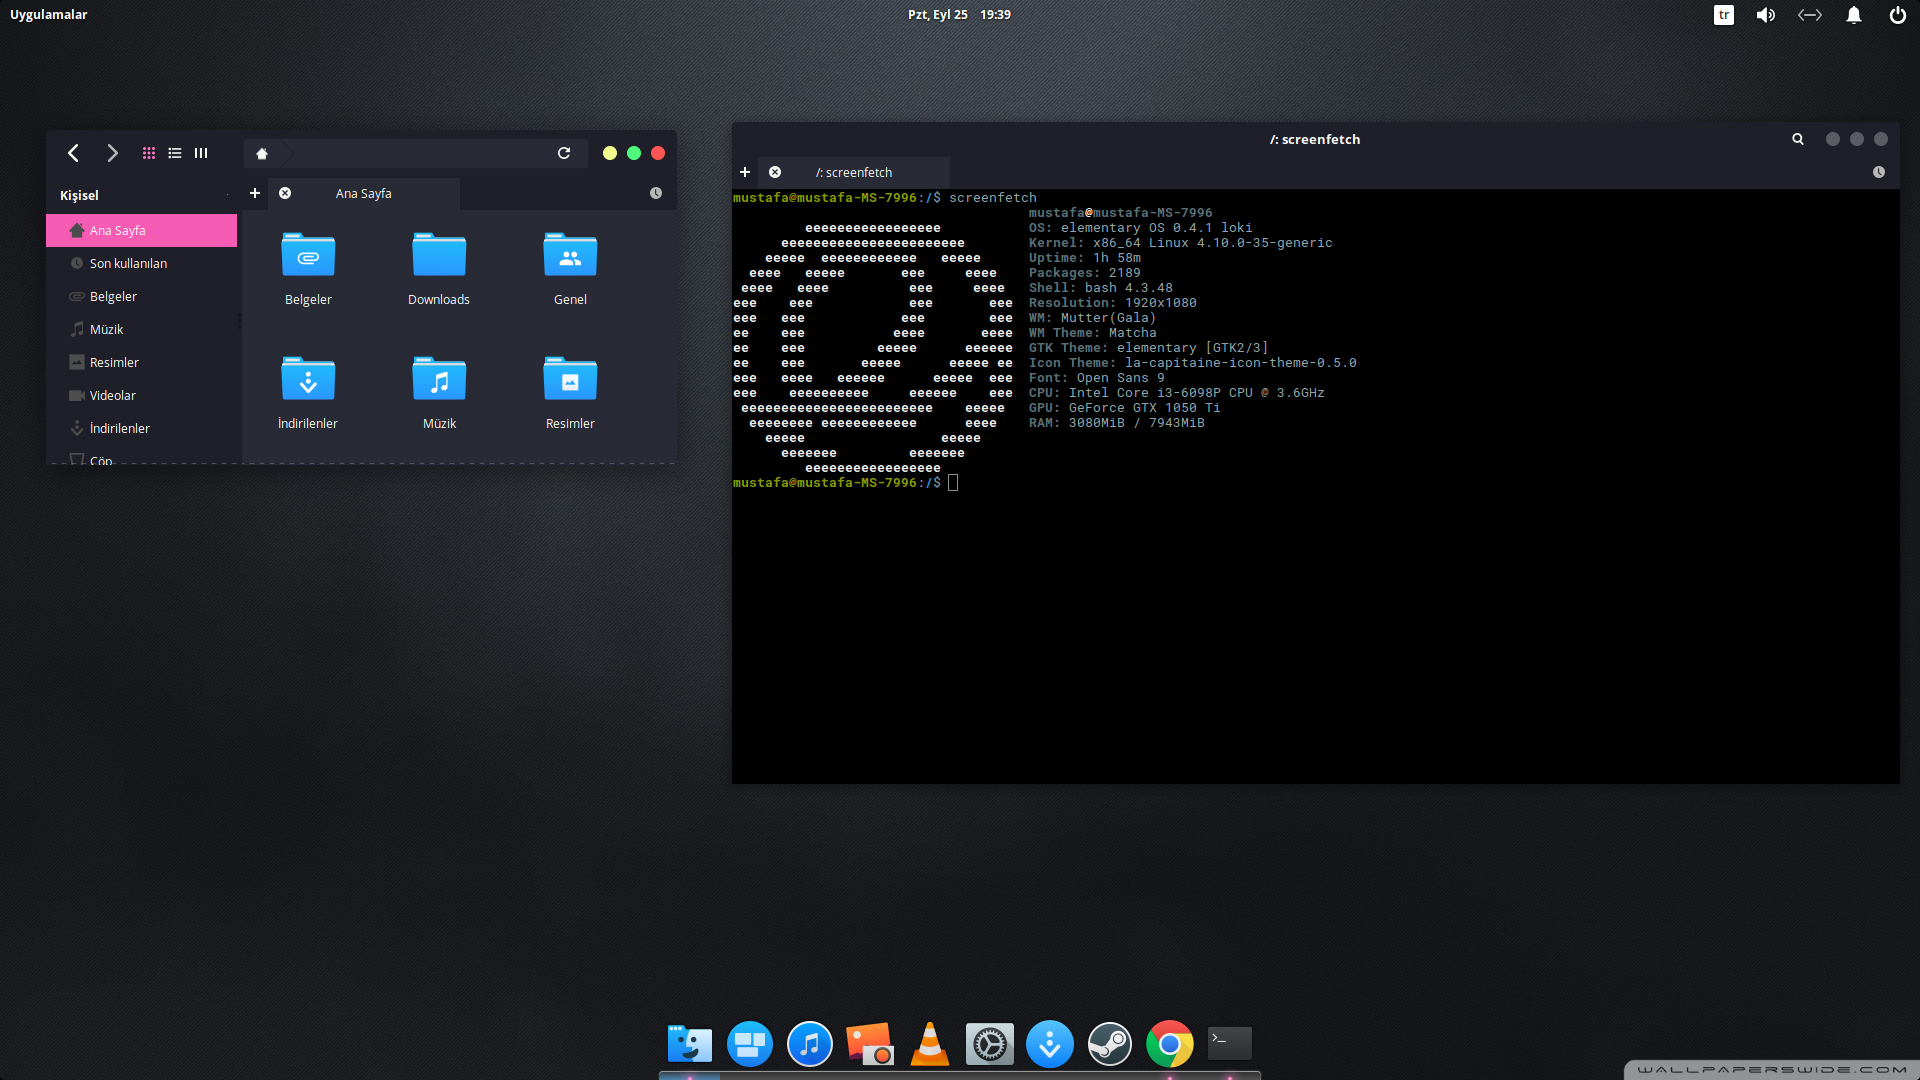Open the date and time indicator
The width and height of the screenshot is (1920, 1080).
[x=959, y=14]
